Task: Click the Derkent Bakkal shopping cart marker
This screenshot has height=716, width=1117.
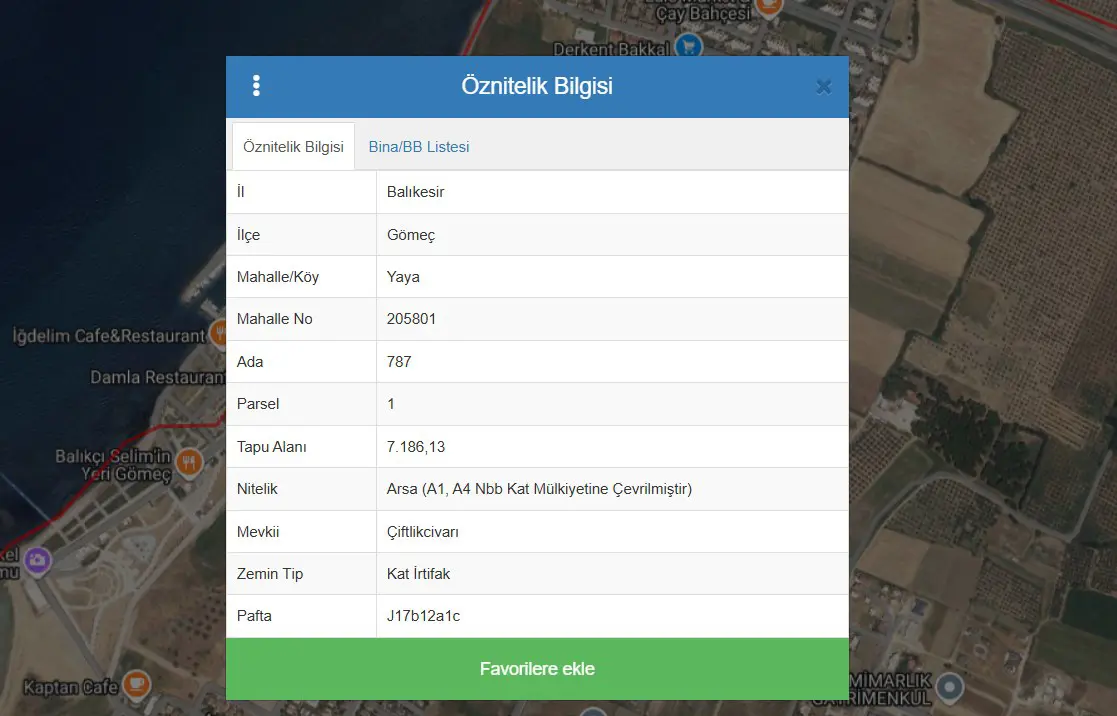Action: click(x=688, y=47)
